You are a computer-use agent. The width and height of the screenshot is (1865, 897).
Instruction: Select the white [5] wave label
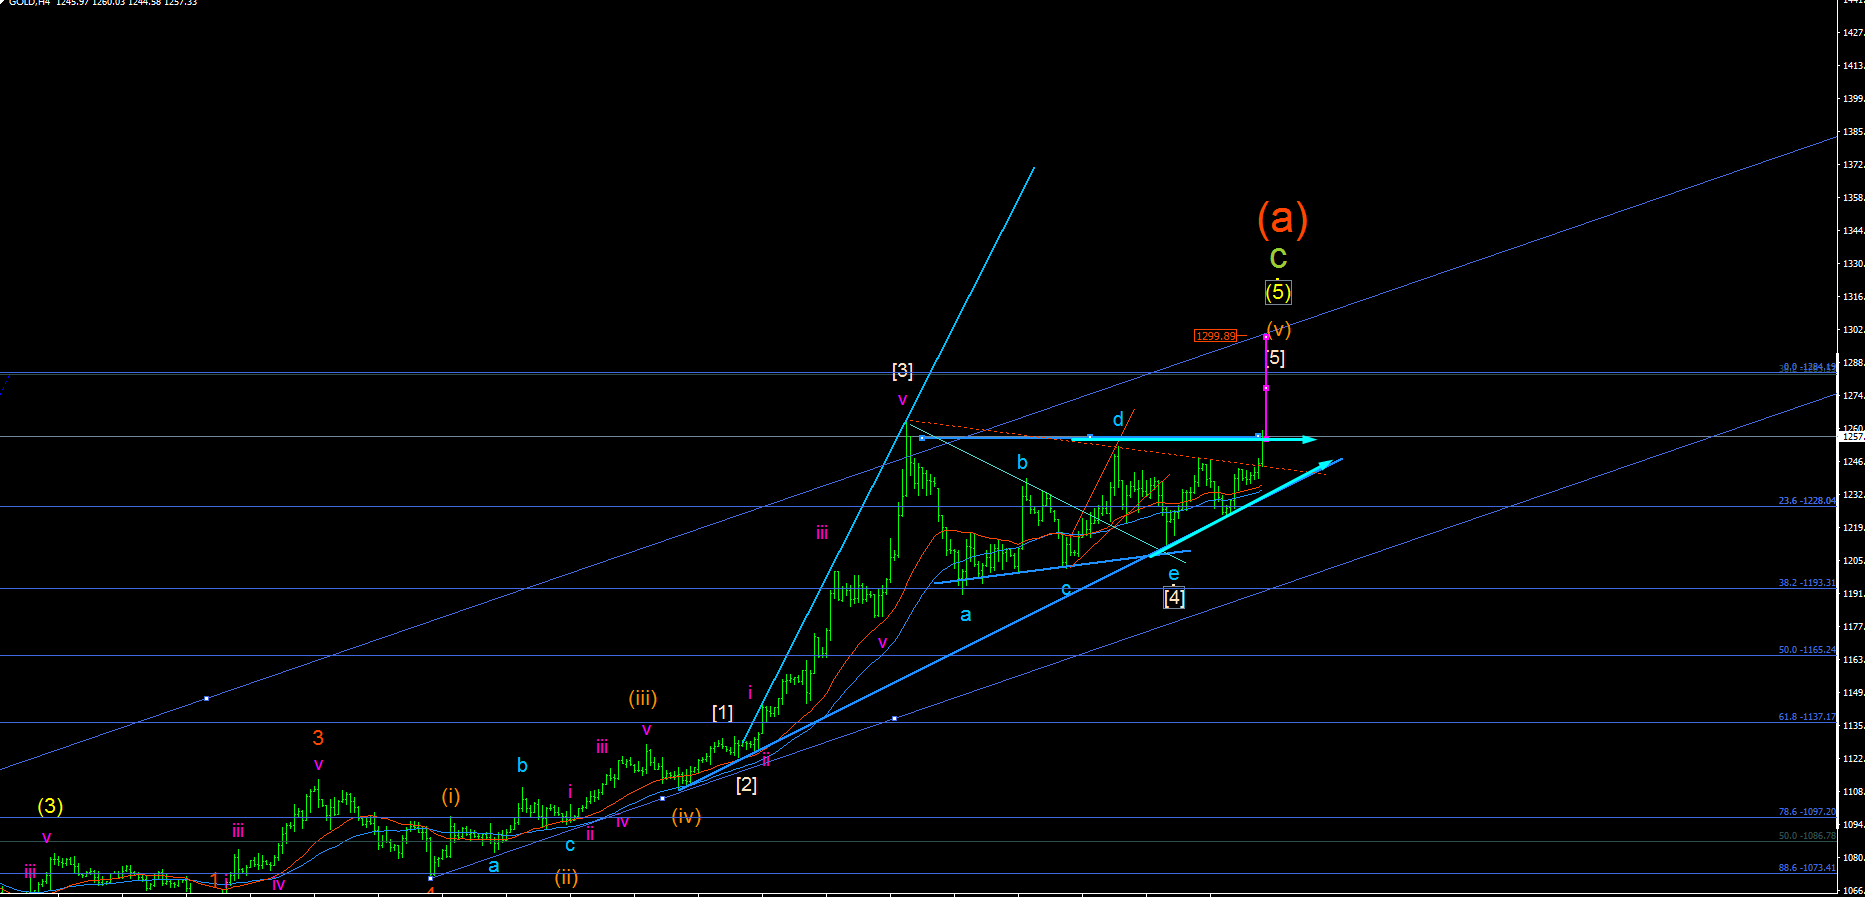(x=1275, y=358)
